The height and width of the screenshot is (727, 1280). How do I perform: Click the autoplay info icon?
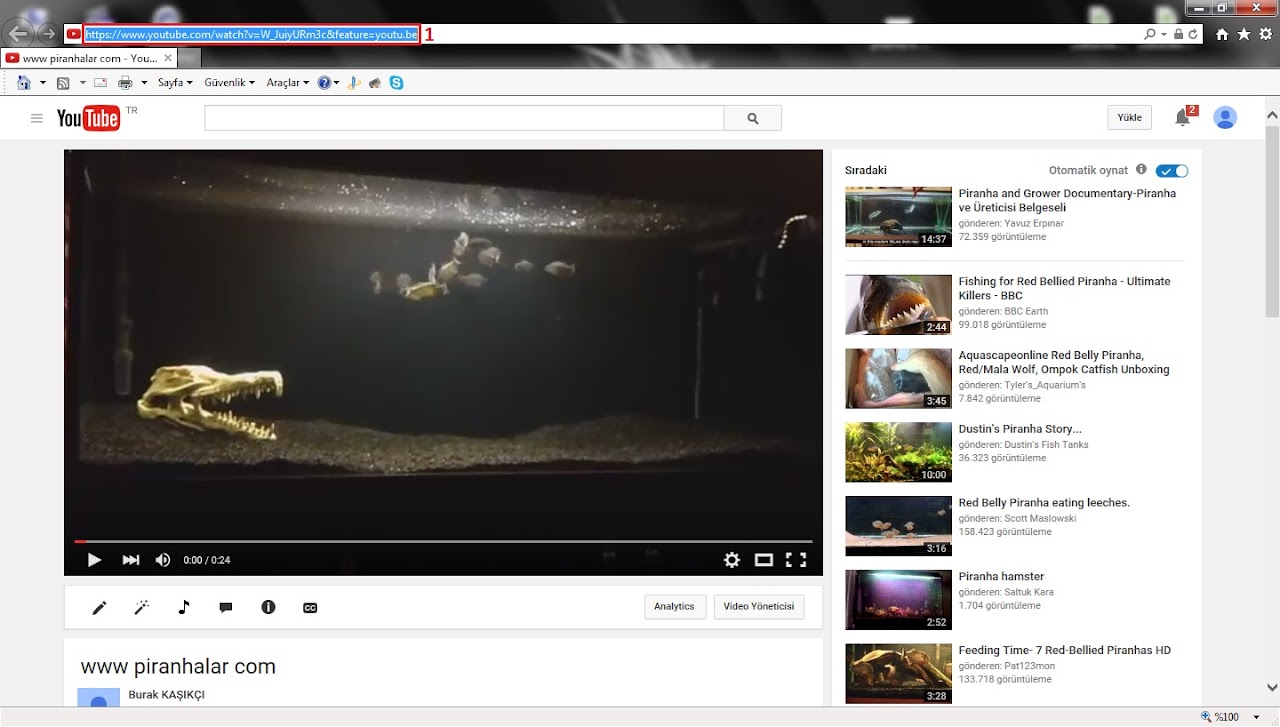tap(1142, 170)
